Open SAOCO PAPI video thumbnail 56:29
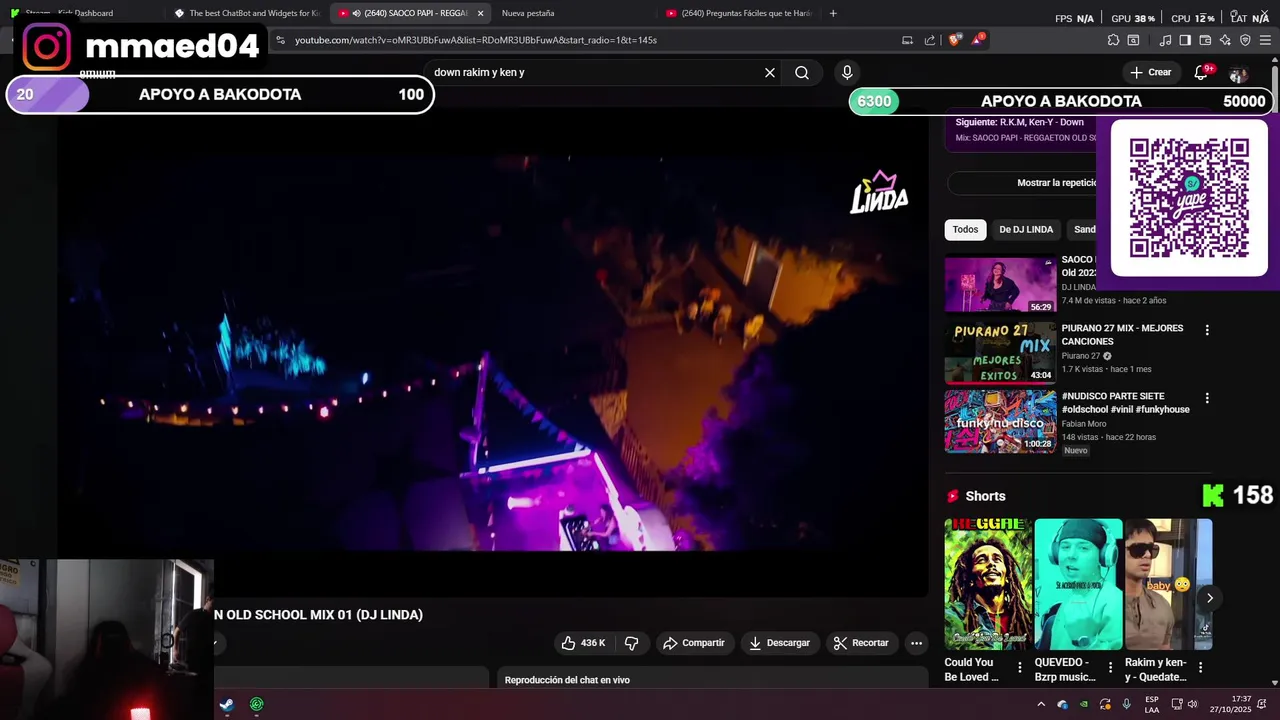The image size is (1280, 720). coord(1000,285)
